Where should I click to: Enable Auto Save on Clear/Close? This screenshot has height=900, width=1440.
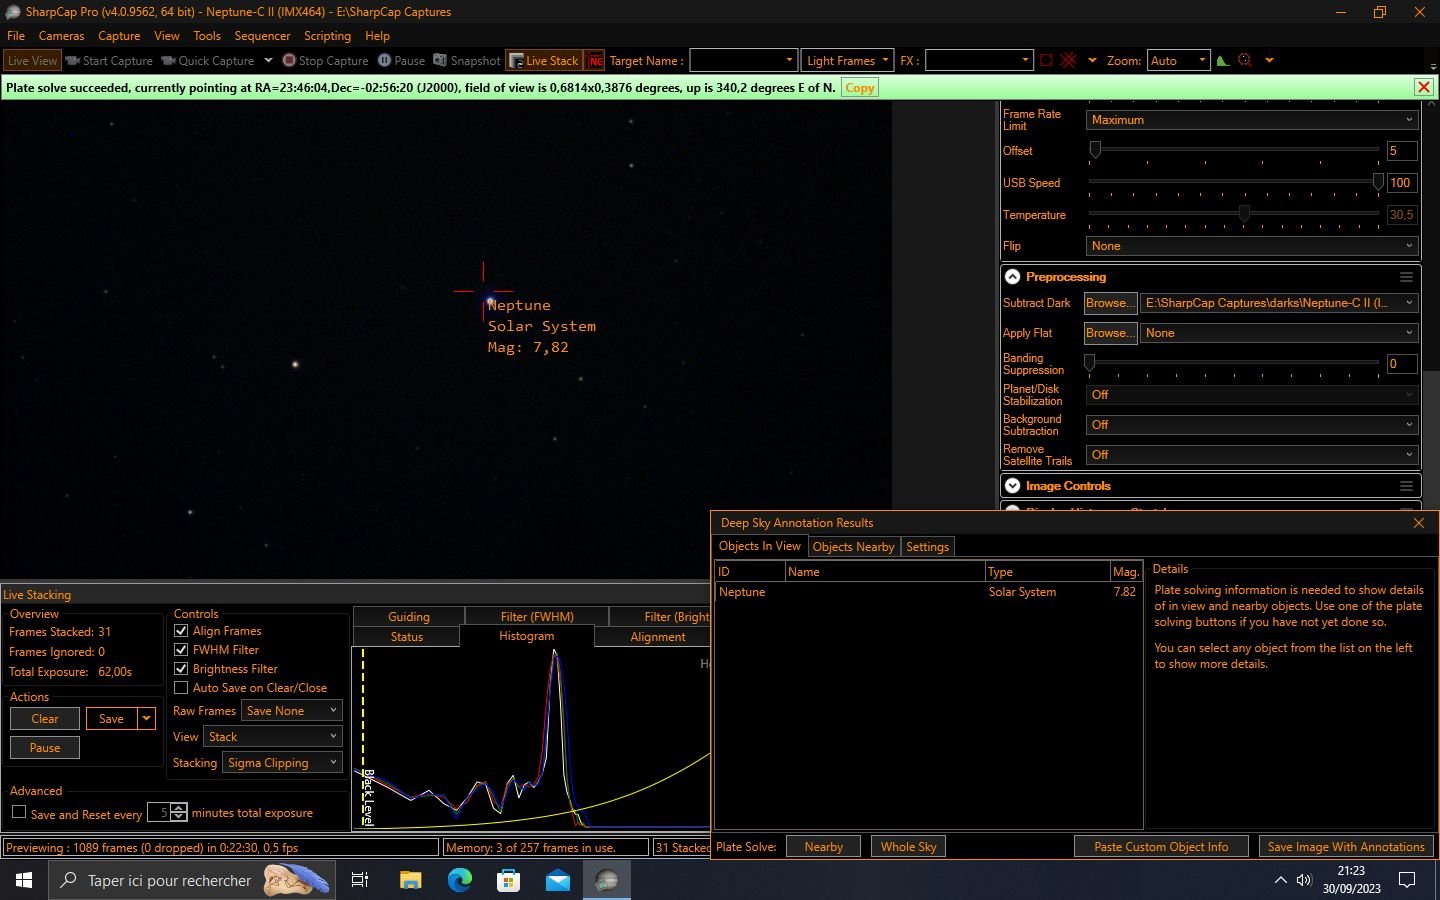pos(181,688)
